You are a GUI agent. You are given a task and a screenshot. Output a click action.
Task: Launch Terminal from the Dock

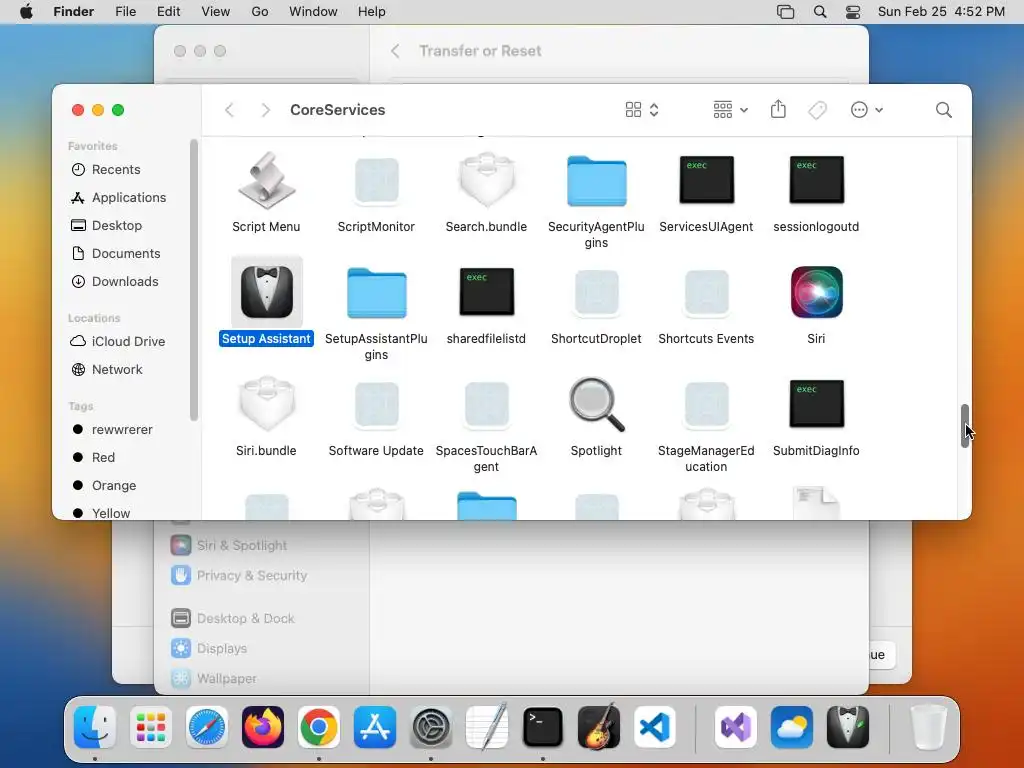[543, 727]
